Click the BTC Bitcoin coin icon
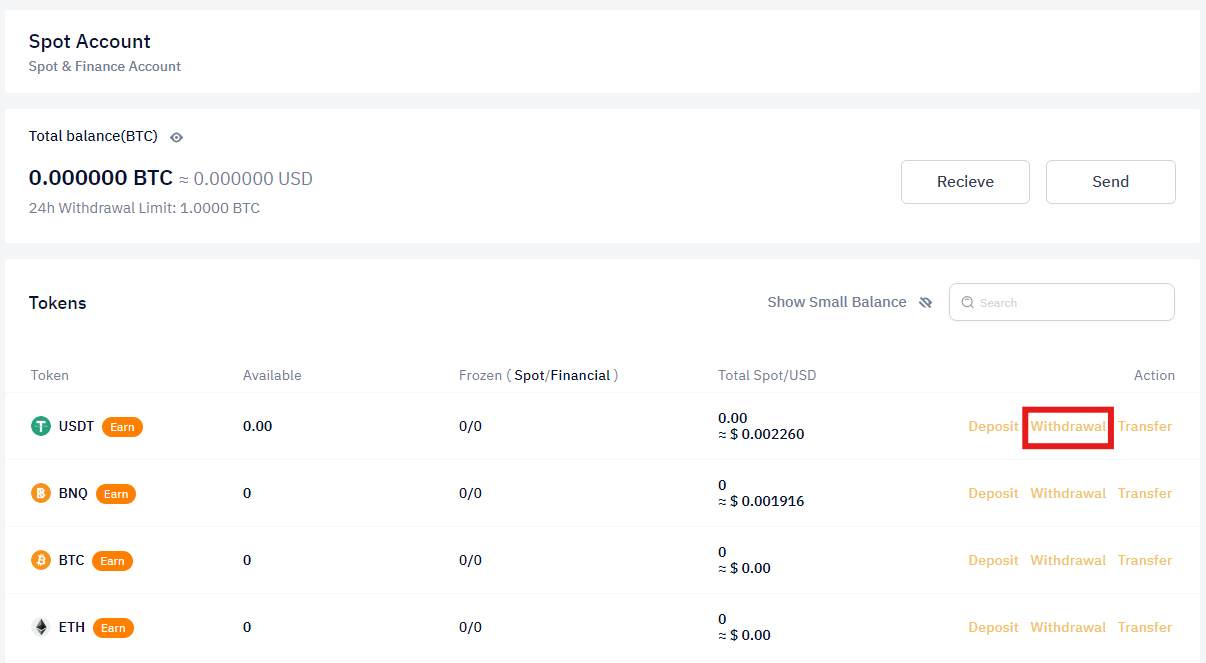Screen dimensions: 1206x663 pyautogui.click(x=41, y=561)
